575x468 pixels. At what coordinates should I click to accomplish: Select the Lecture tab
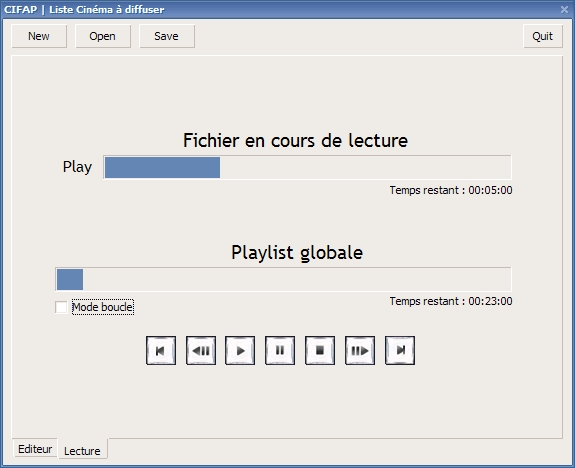pos(82,450)
